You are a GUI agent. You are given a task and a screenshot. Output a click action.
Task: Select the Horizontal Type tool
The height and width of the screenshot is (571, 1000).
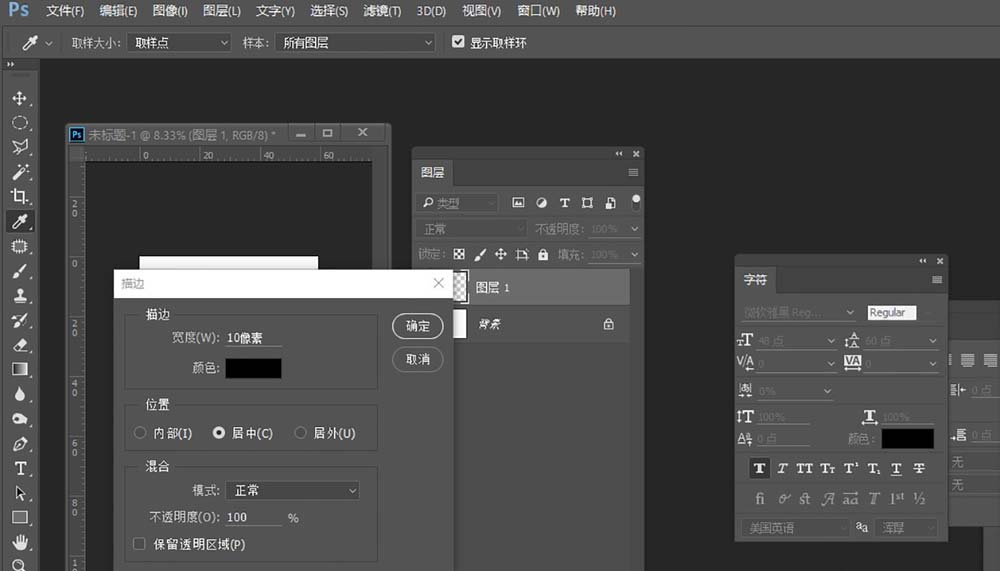[x=20, y=468]
